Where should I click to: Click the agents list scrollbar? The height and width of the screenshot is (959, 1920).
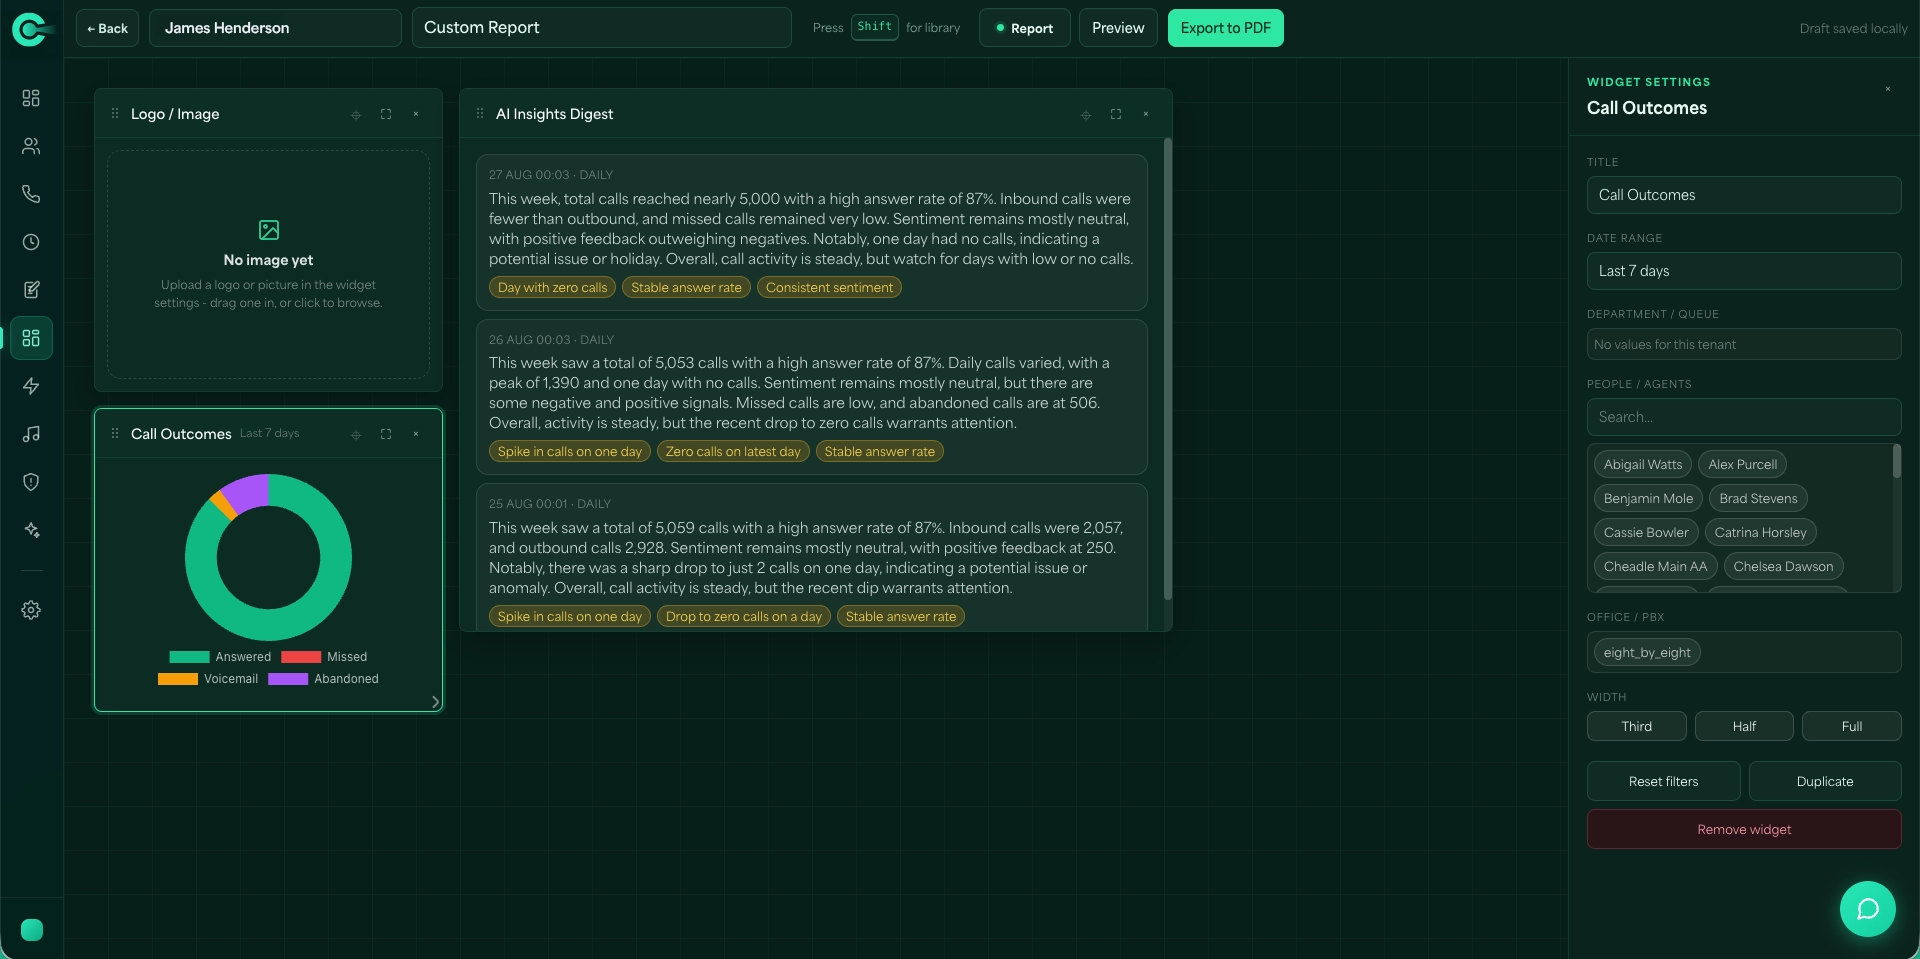pyautogui.click(x=1896, y=462)
